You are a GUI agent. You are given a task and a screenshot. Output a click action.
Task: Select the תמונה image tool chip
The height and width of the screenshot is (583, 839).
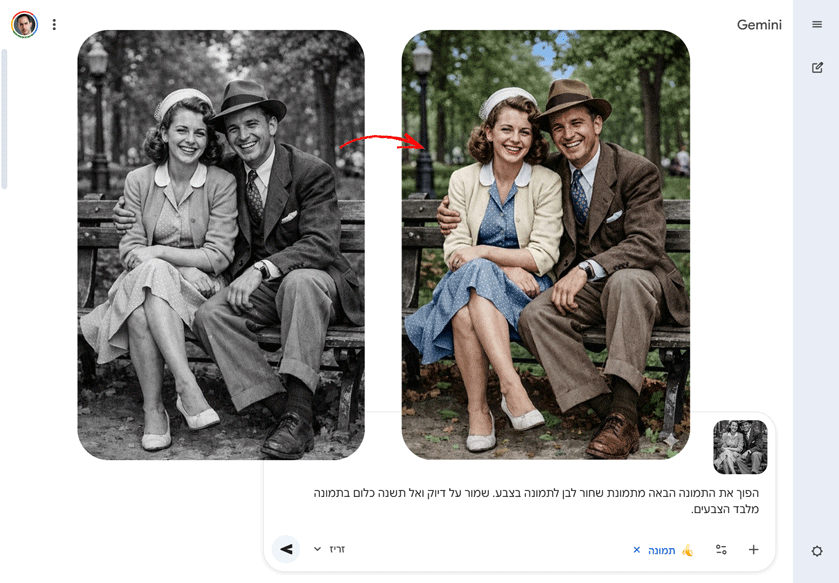click(x=664, y=550)
